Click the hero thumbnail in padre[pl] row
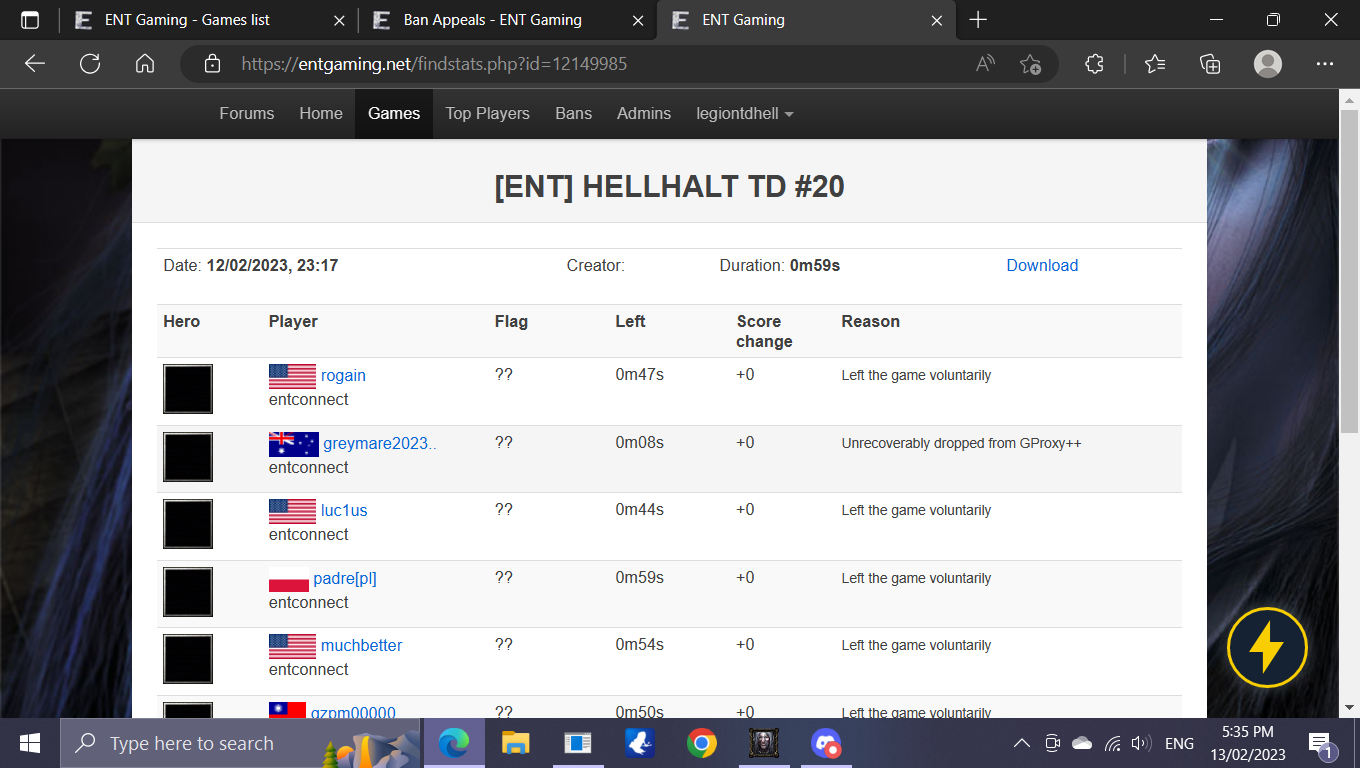This screenshot has width=1360, height=768. (x=188, y=592)
